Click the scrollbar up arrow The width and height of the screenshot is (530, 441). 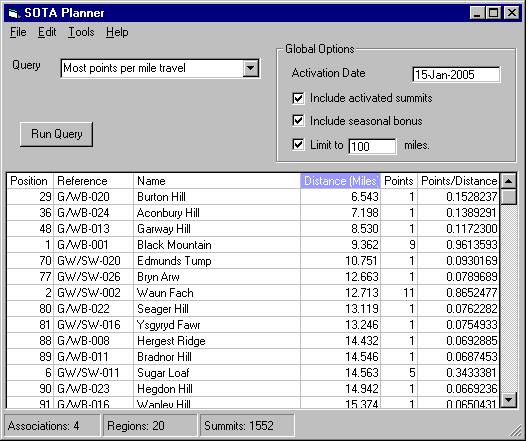point(508,181)
